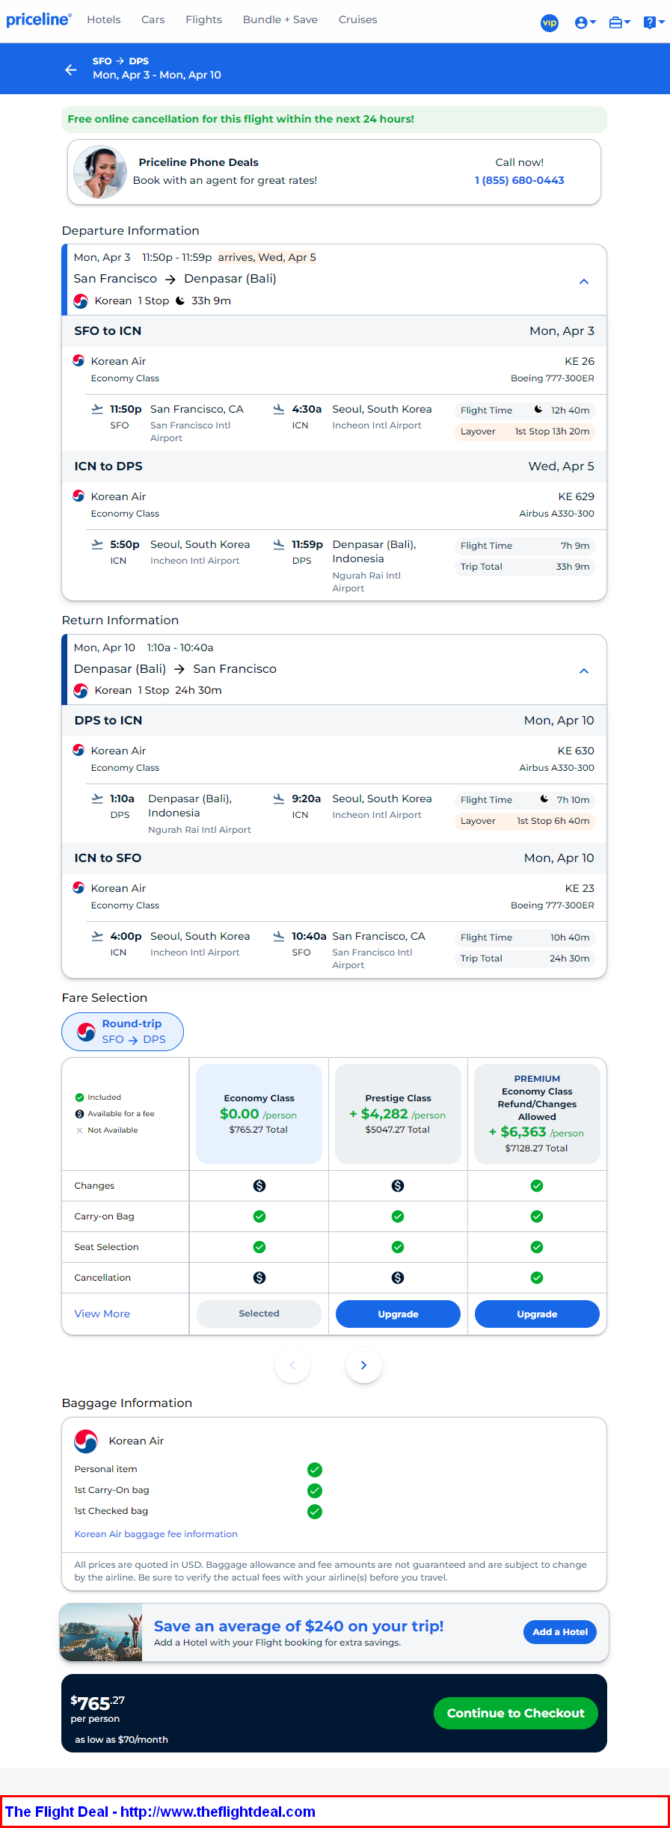Screen dimensions: 670x1828
Task: Select the Prestige Class fare card
Action: pos(398,1114)
